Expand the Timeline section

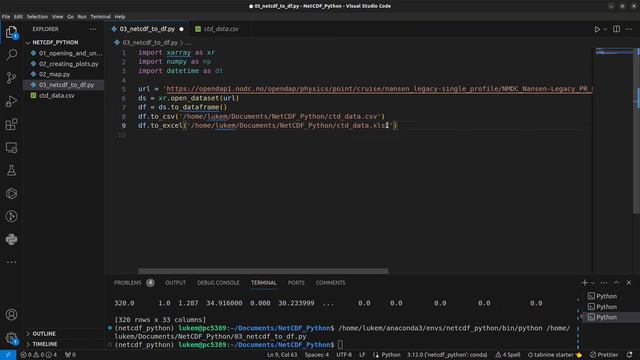point(44,344)
